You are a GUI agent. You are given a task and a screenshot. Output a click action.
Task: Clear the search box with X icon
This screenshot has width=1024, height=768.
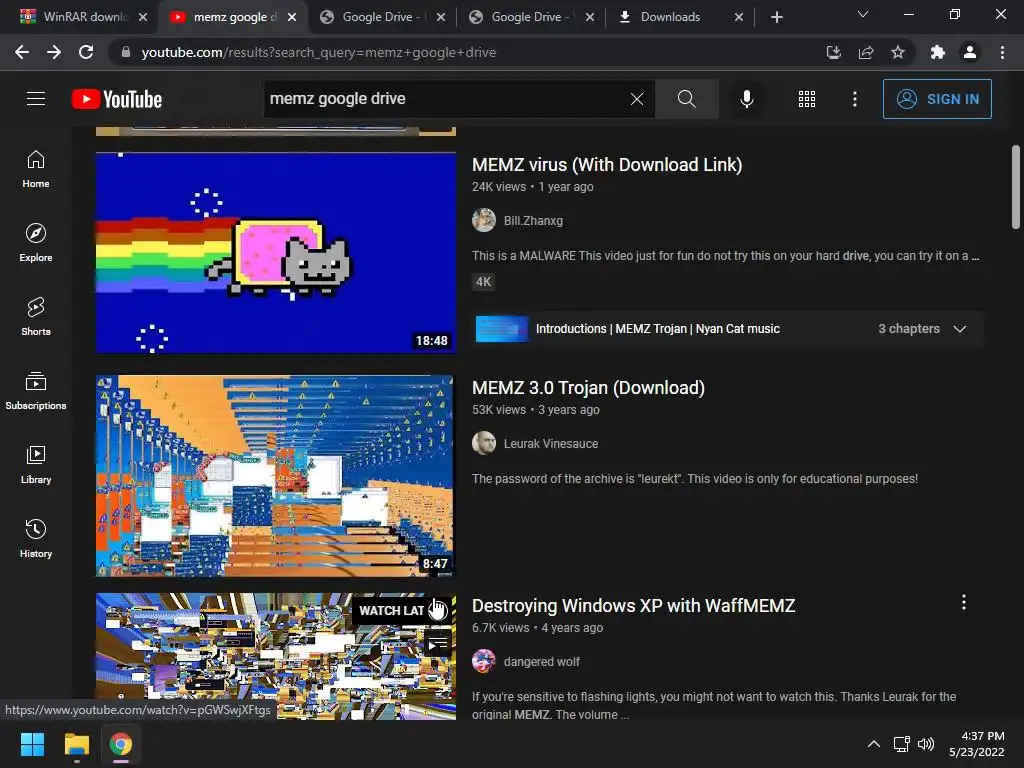(637, 99)
